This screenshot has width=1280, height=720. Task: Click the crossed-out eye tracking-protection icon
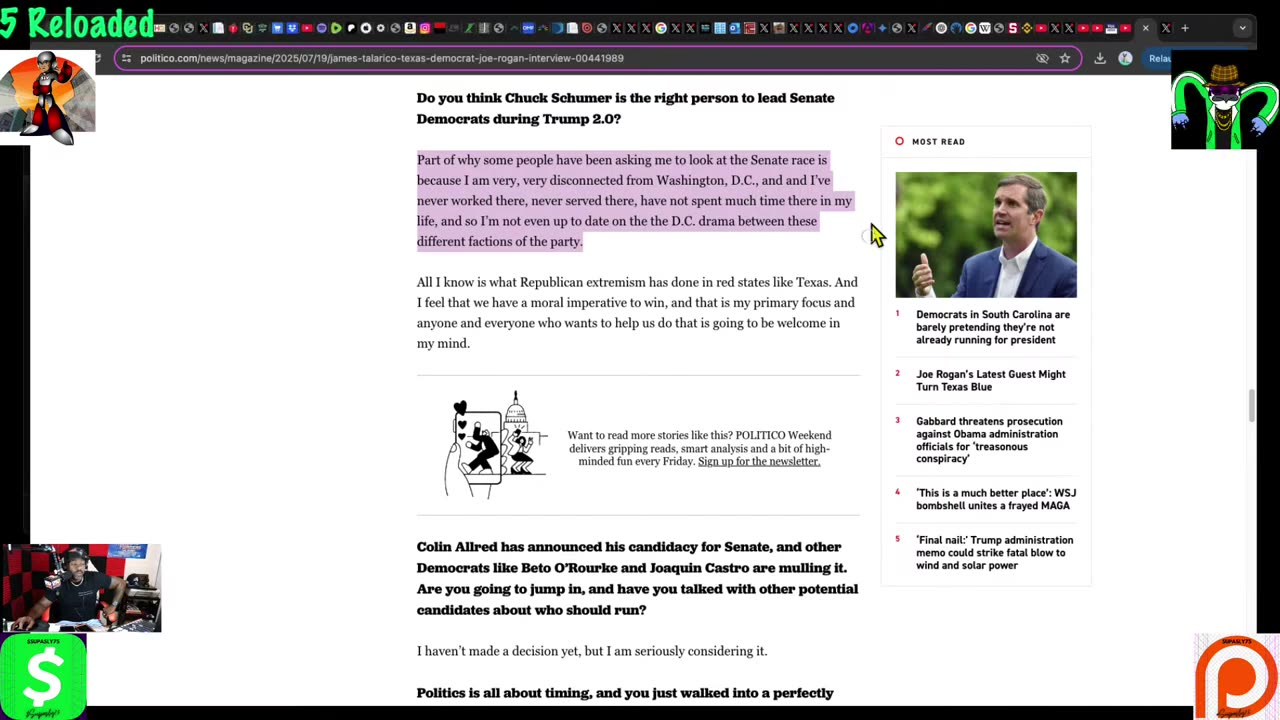coord(1042,58)
